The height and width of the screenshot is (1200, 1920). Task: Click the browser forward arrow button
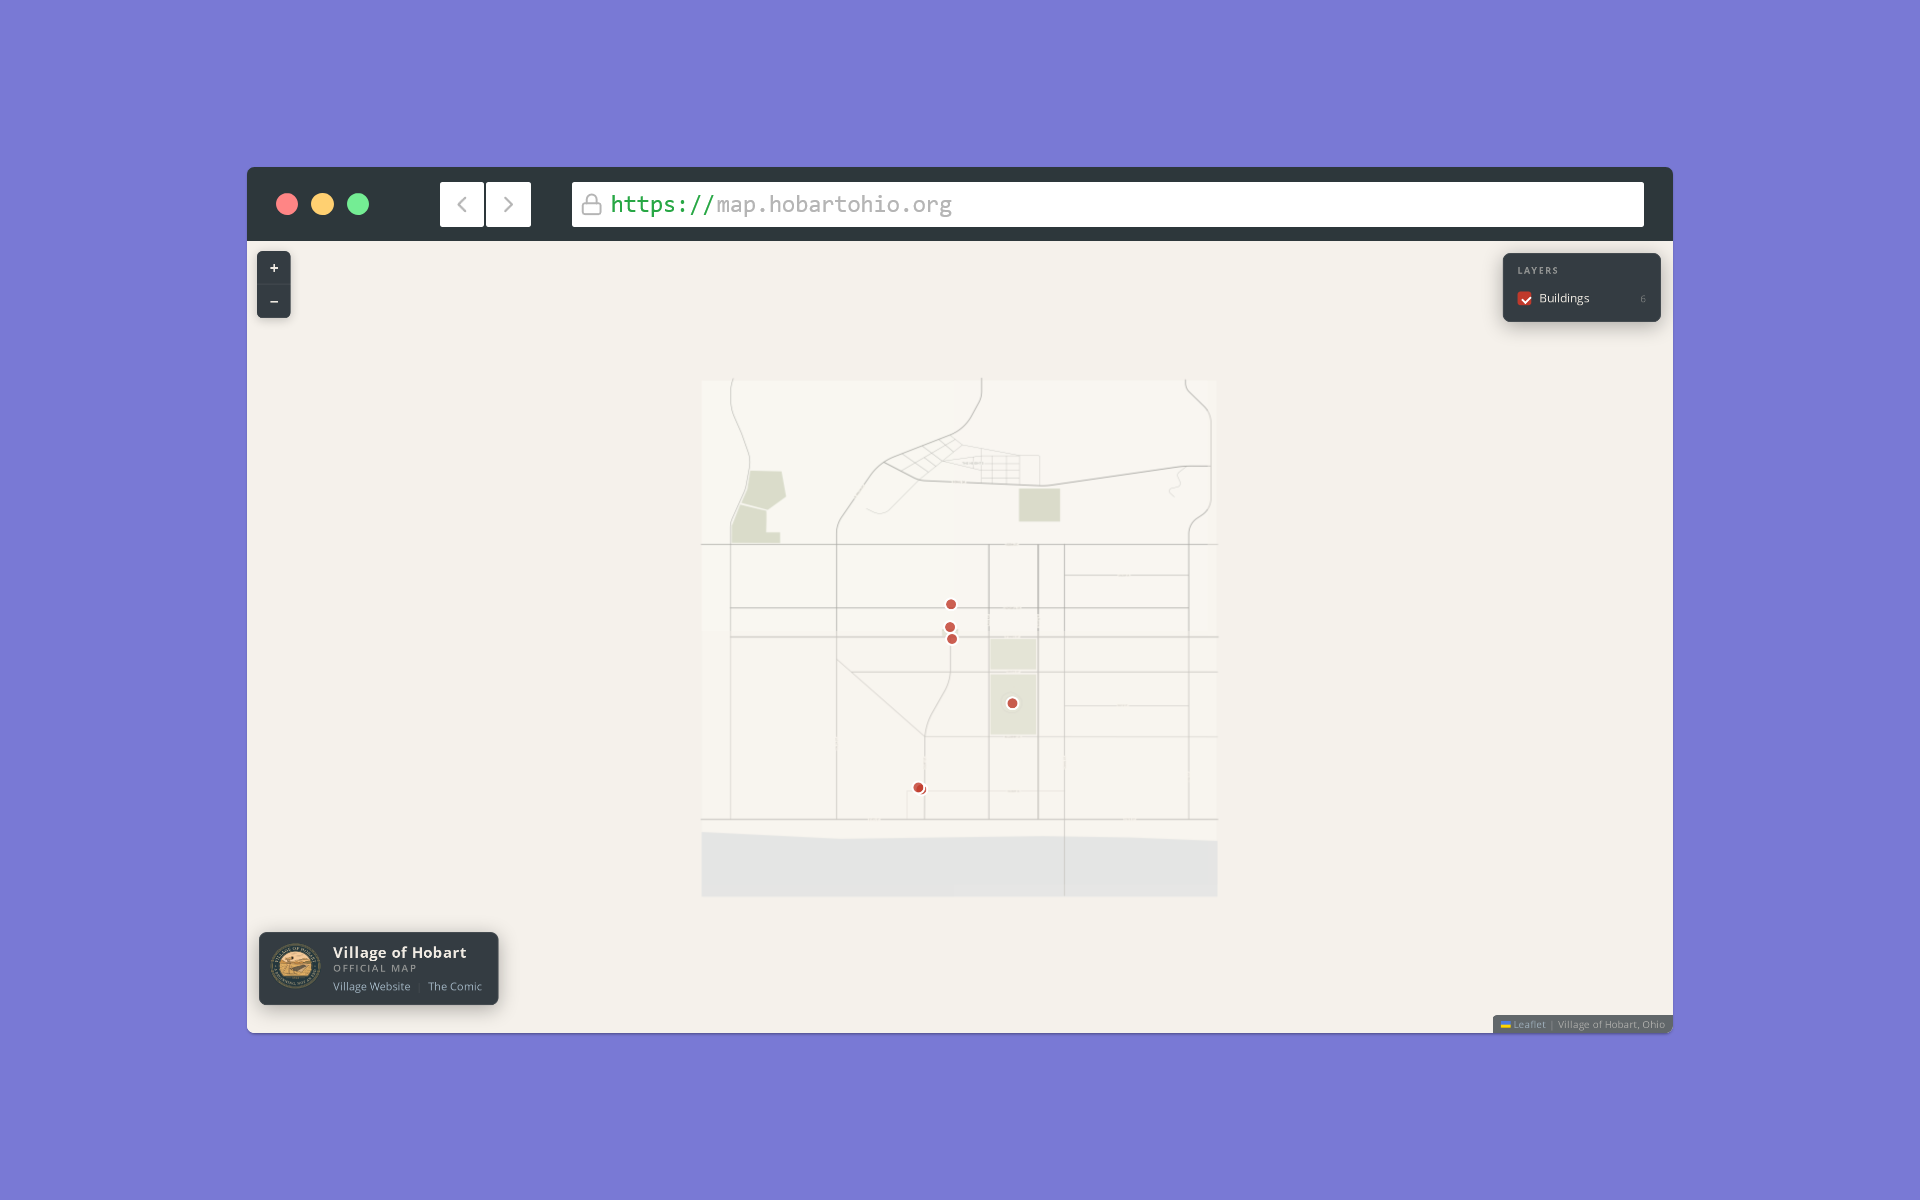pyautogui.click(x=508, y=204)
